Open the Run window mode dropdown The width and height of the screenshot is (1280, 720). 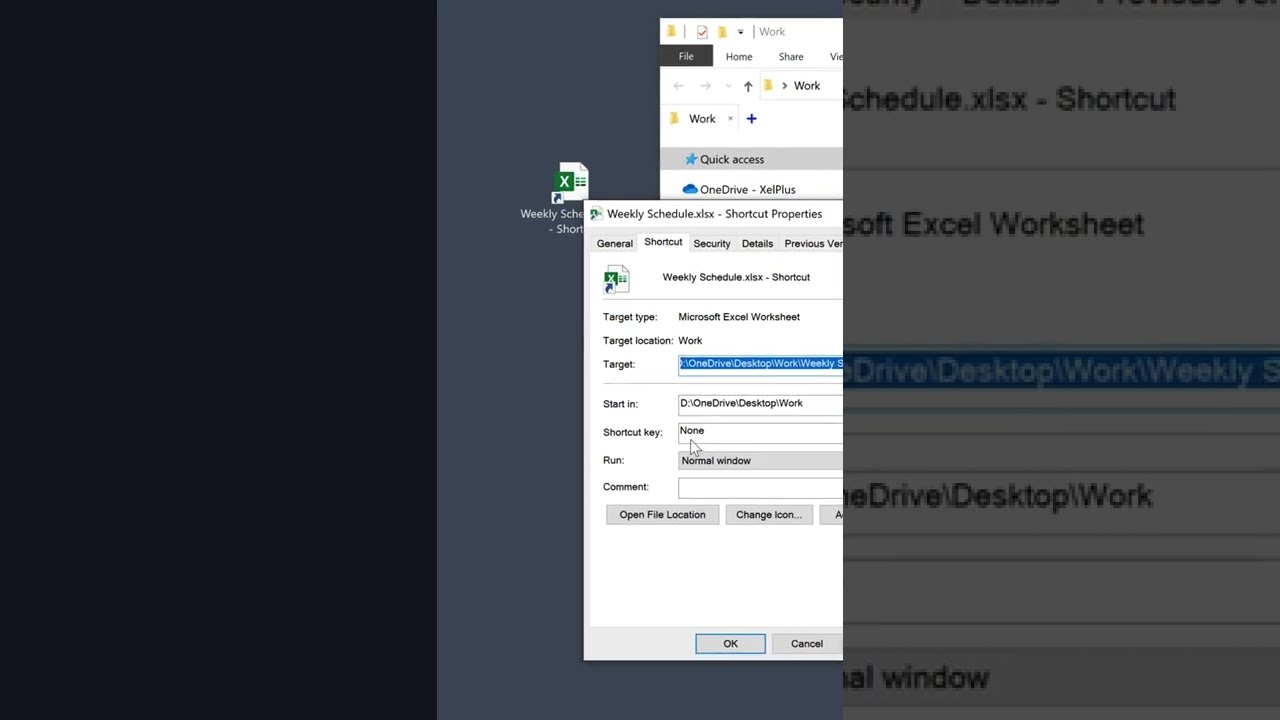click(760, 461)
